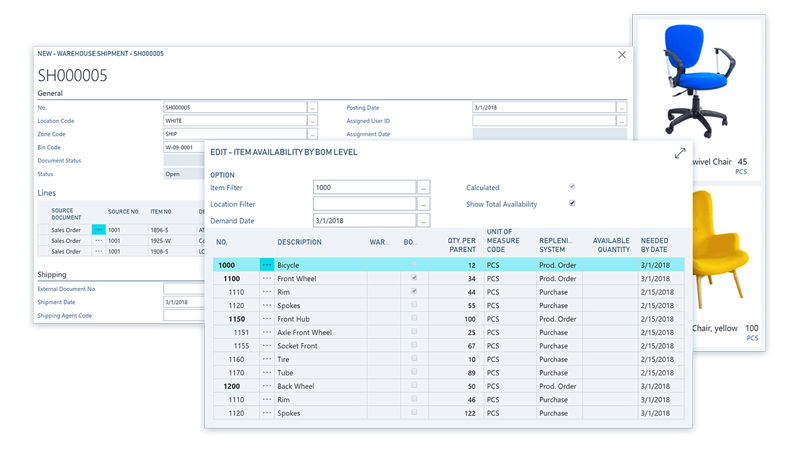Expand the Item Availability dialog to full screen
The image size is (800, 450).
tap(680, 153)
